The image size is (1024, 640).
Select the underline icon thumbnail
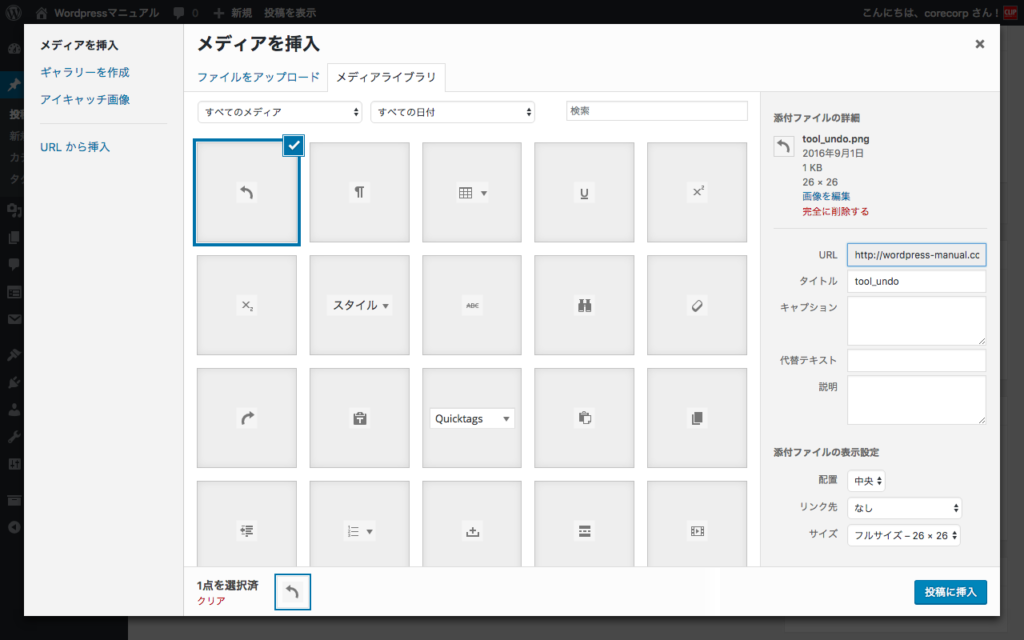[x=584, y=192]
